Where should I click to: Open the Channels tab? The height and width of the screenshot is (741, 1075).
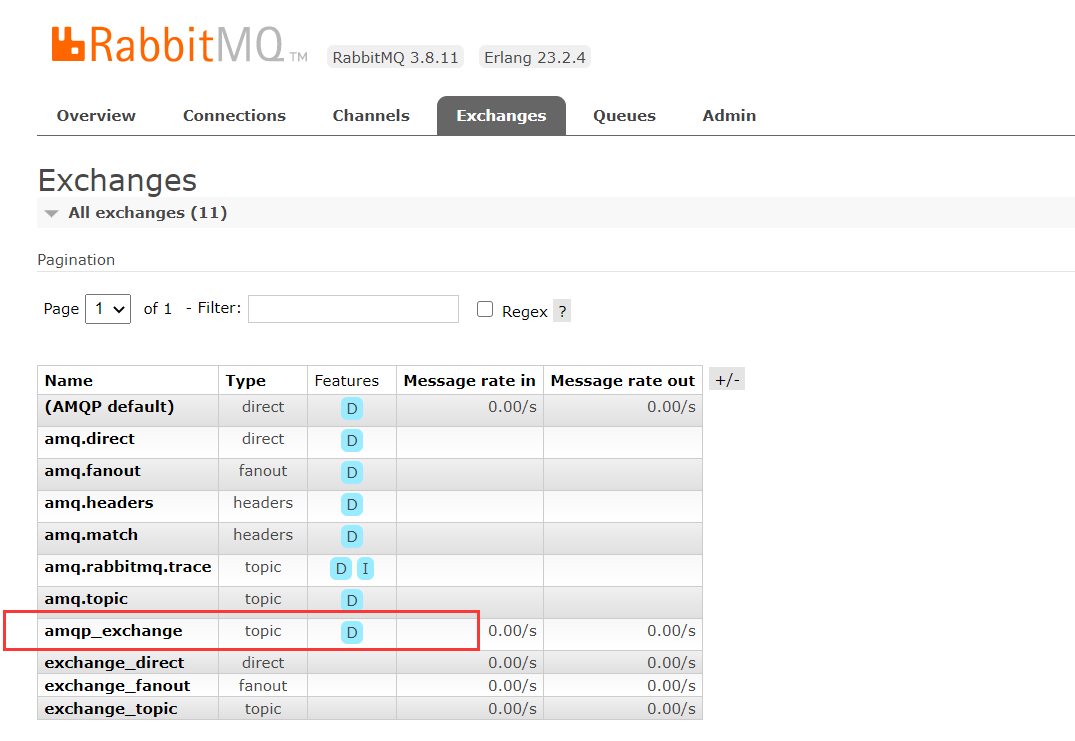(x=371, y=116)
